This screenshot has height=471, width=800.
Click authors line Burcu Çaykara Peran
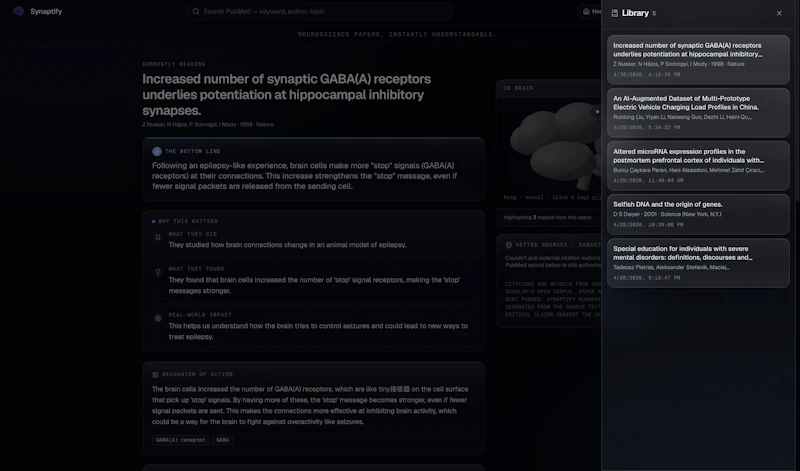(x=689, y=170)
